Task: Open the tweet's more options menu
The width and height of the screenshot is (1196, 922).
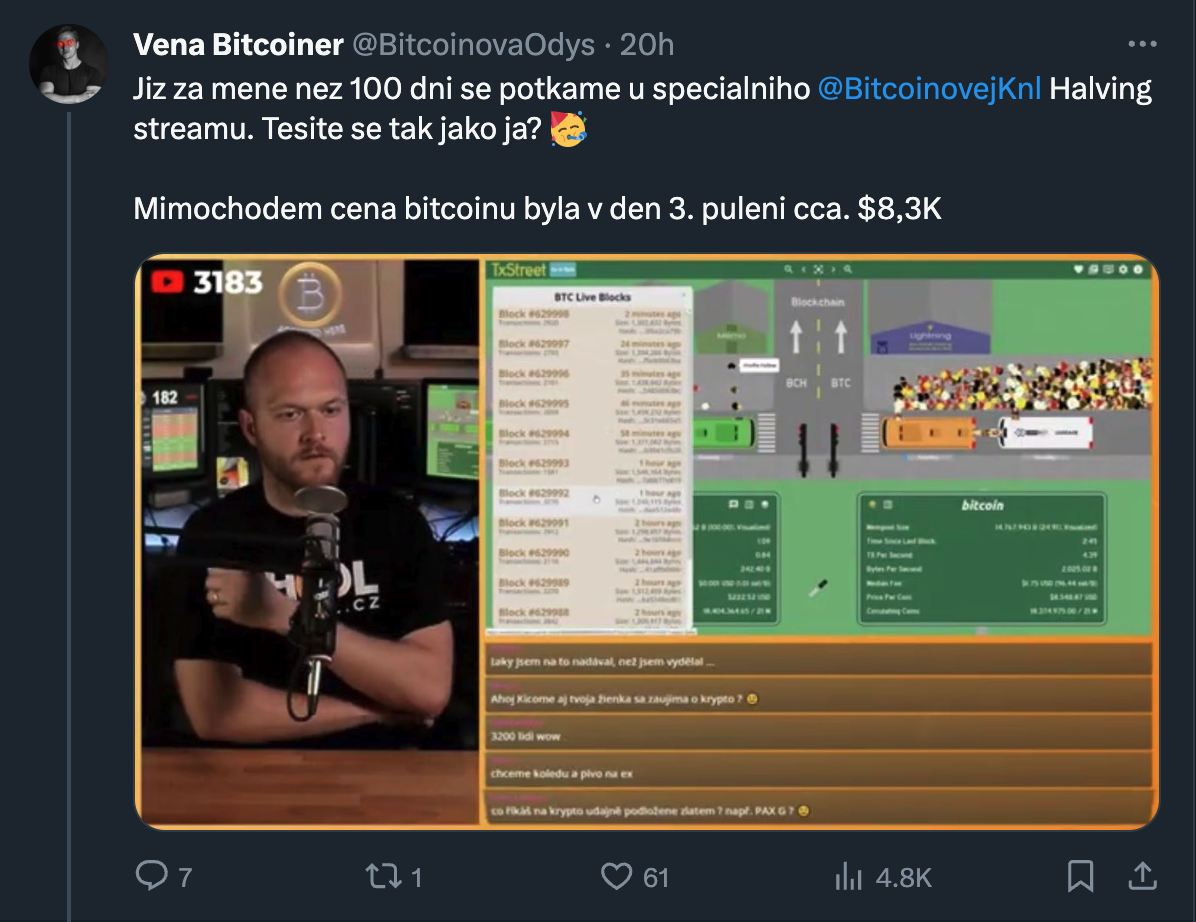Action: pyautogui.click(x=1142, y=44)
